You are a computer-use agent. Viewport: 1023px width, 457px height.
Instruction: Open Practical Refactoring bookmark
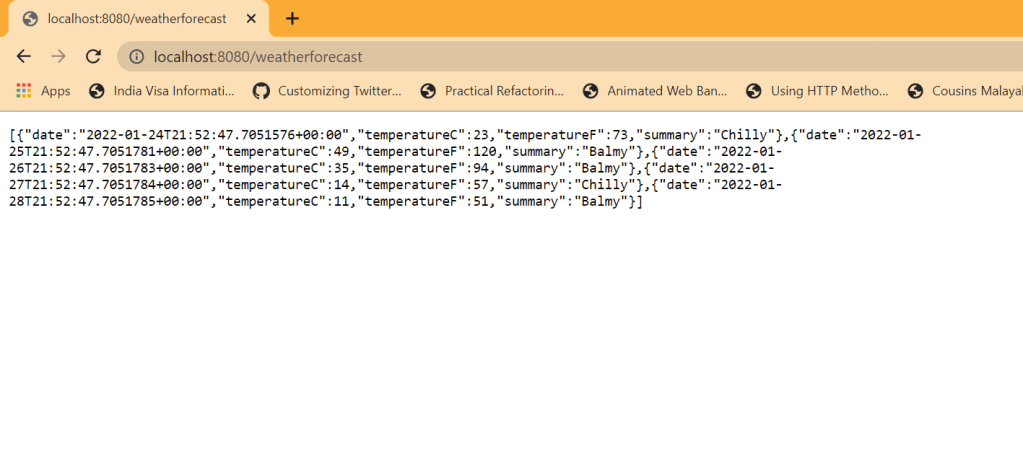492,91
